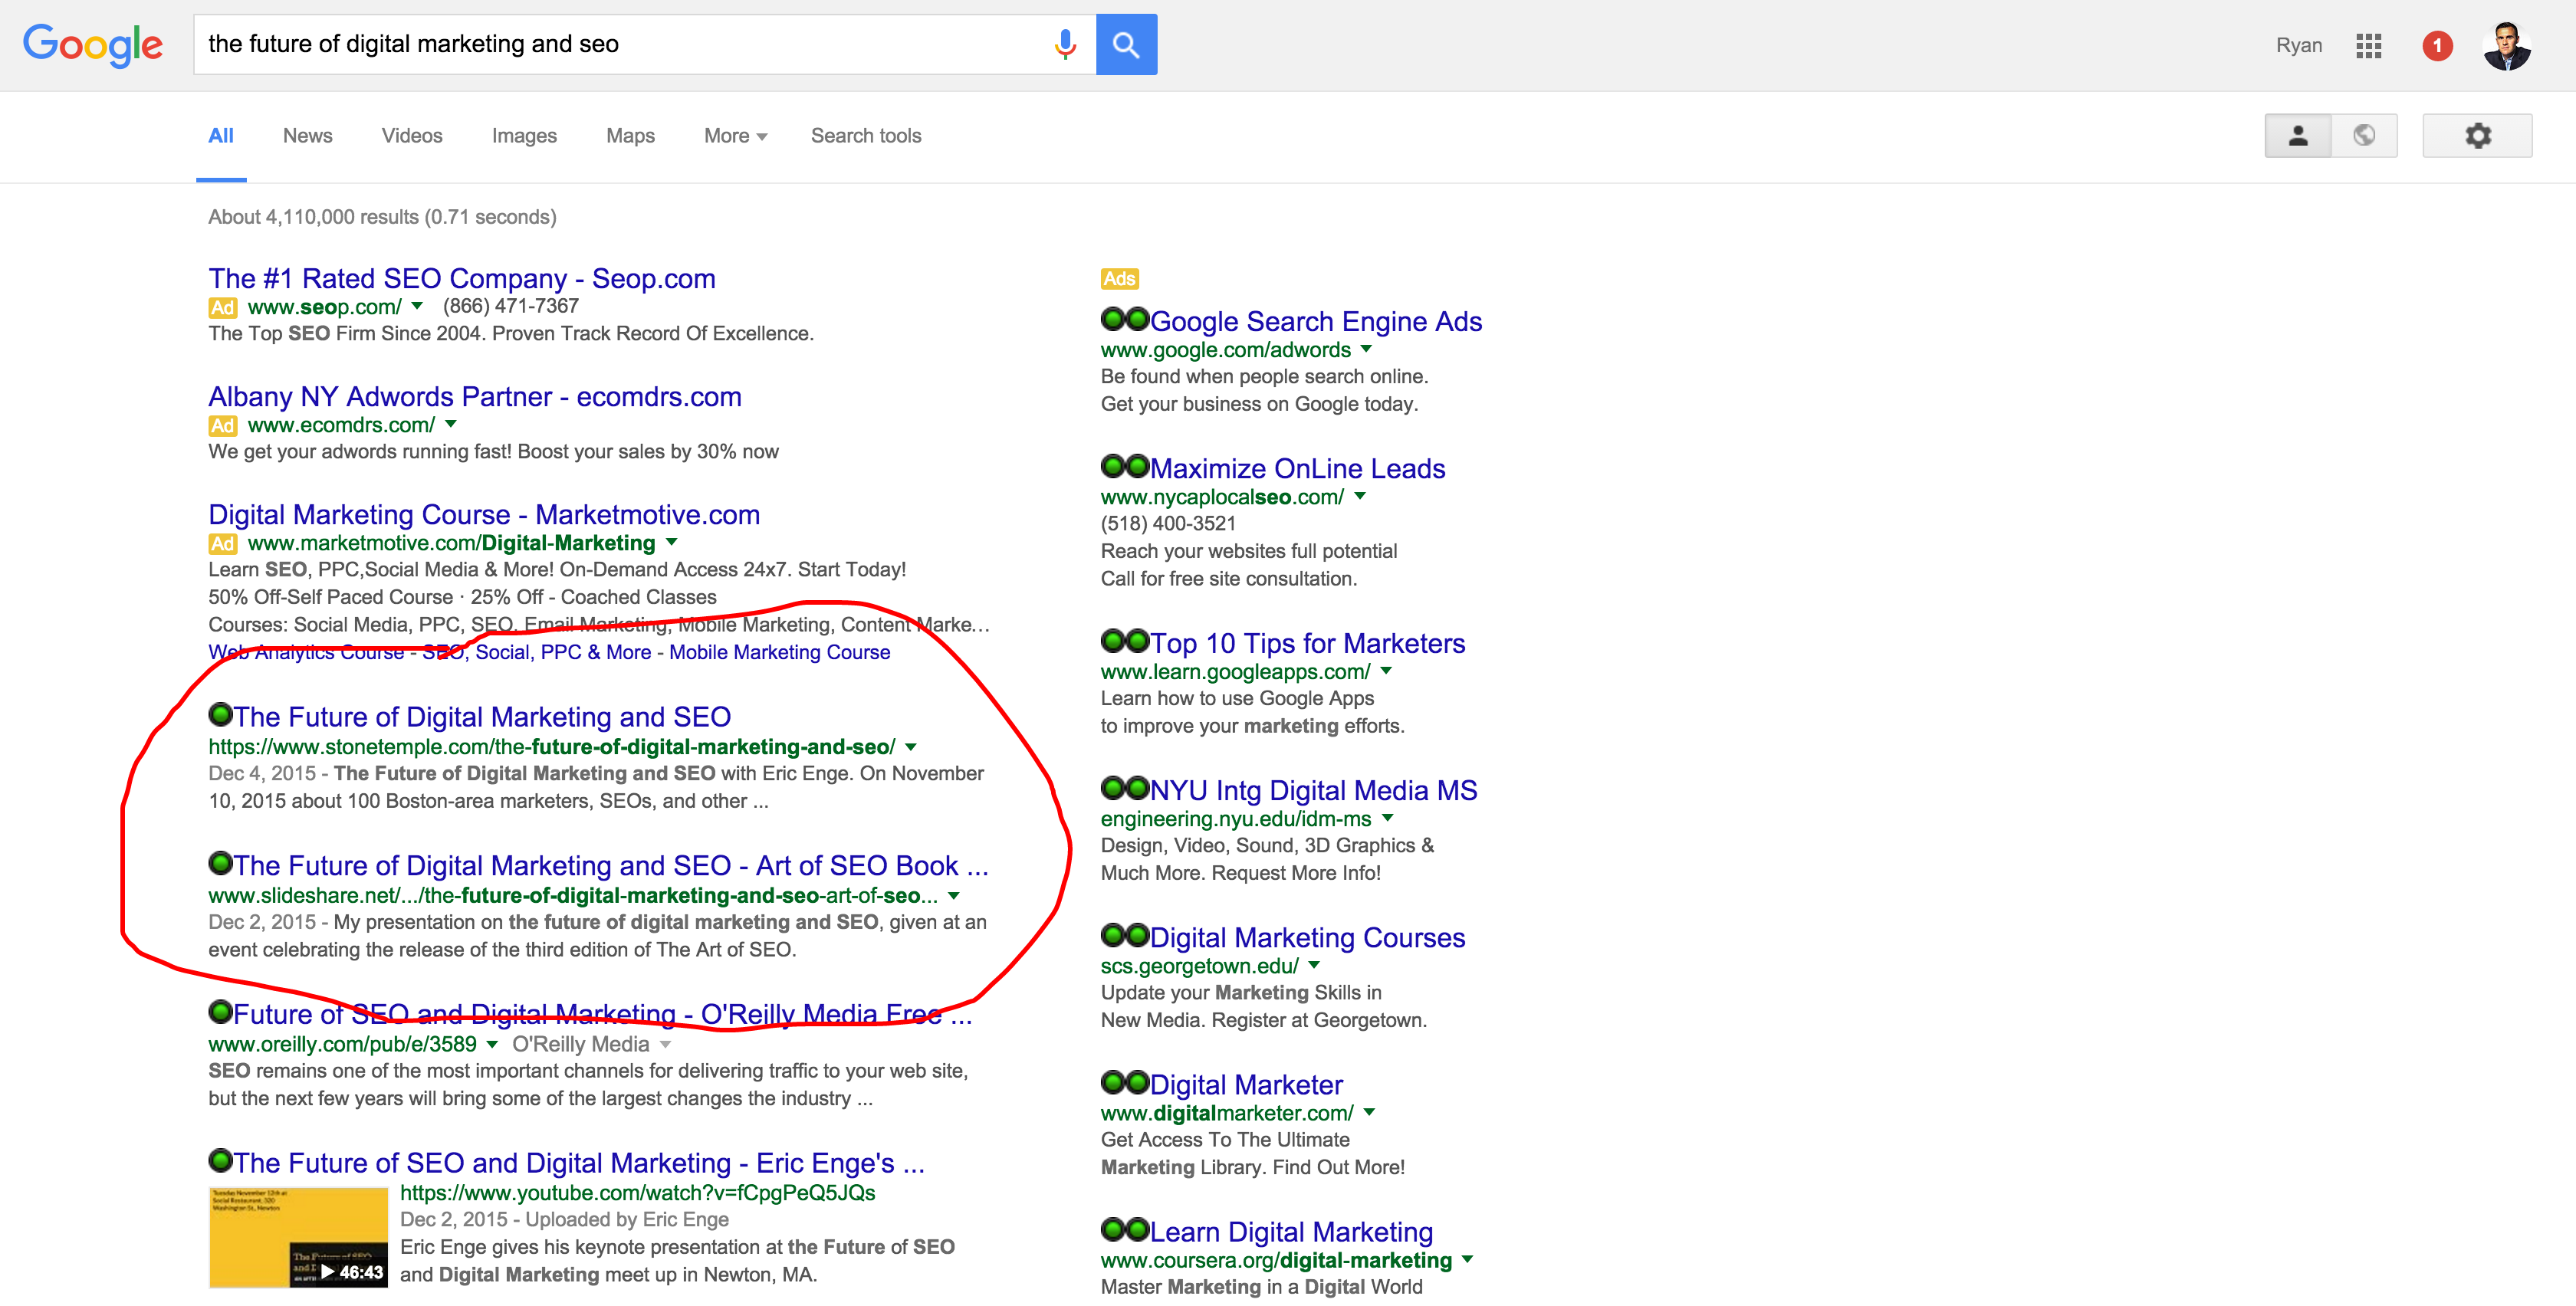The width and height of the screenshot is (2576, 1306).
Task: Switch to the Images tab
Action: point(524,136)
